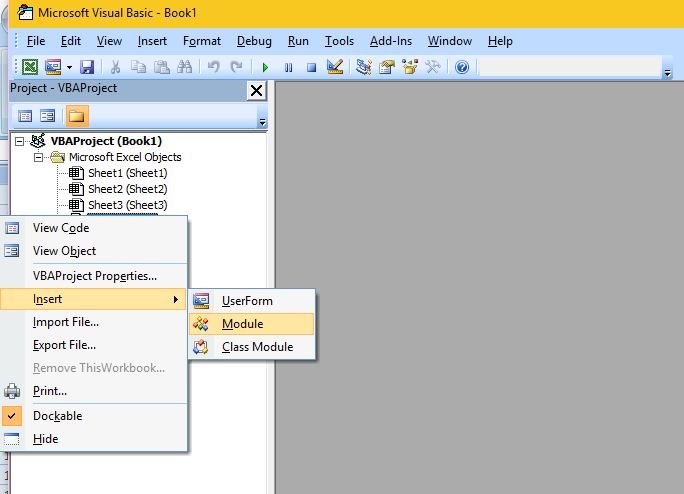This screenshot has height=494, width=684.
Task: Insert a Class Module from submenu
Action: point(252,347)
